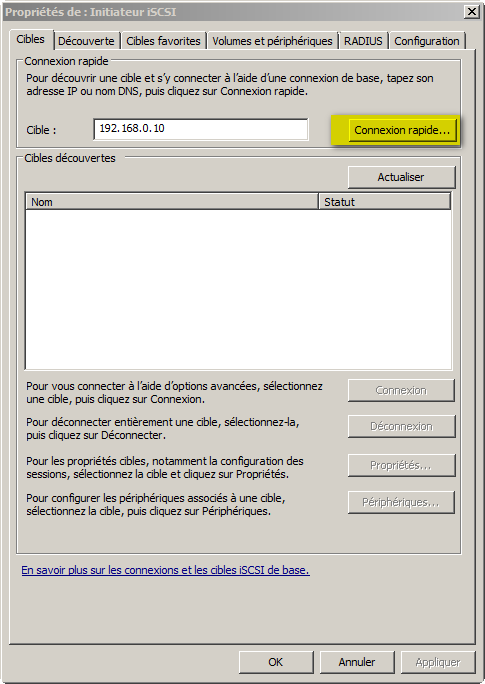
Task: Select the Volumes et périphériques tab
Action: 272,41
